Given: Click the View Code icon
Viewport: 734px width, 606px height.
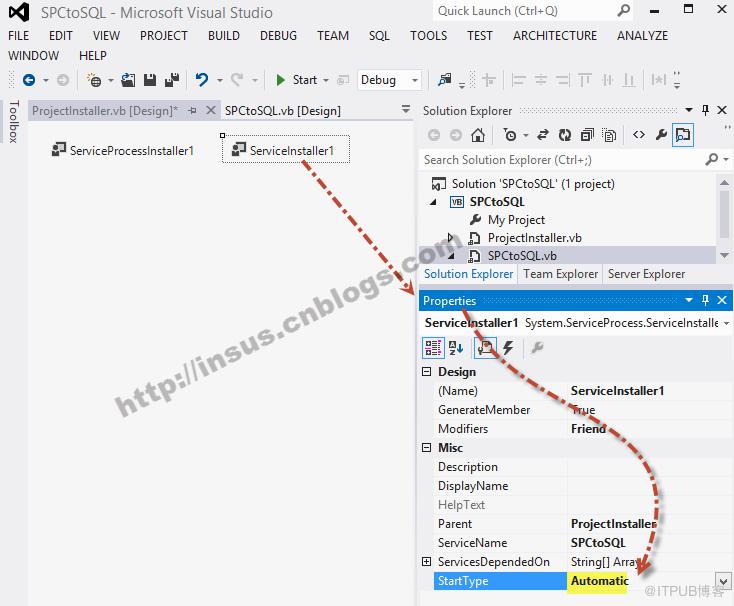Looking at the screenshot, I should pos(639,135).
